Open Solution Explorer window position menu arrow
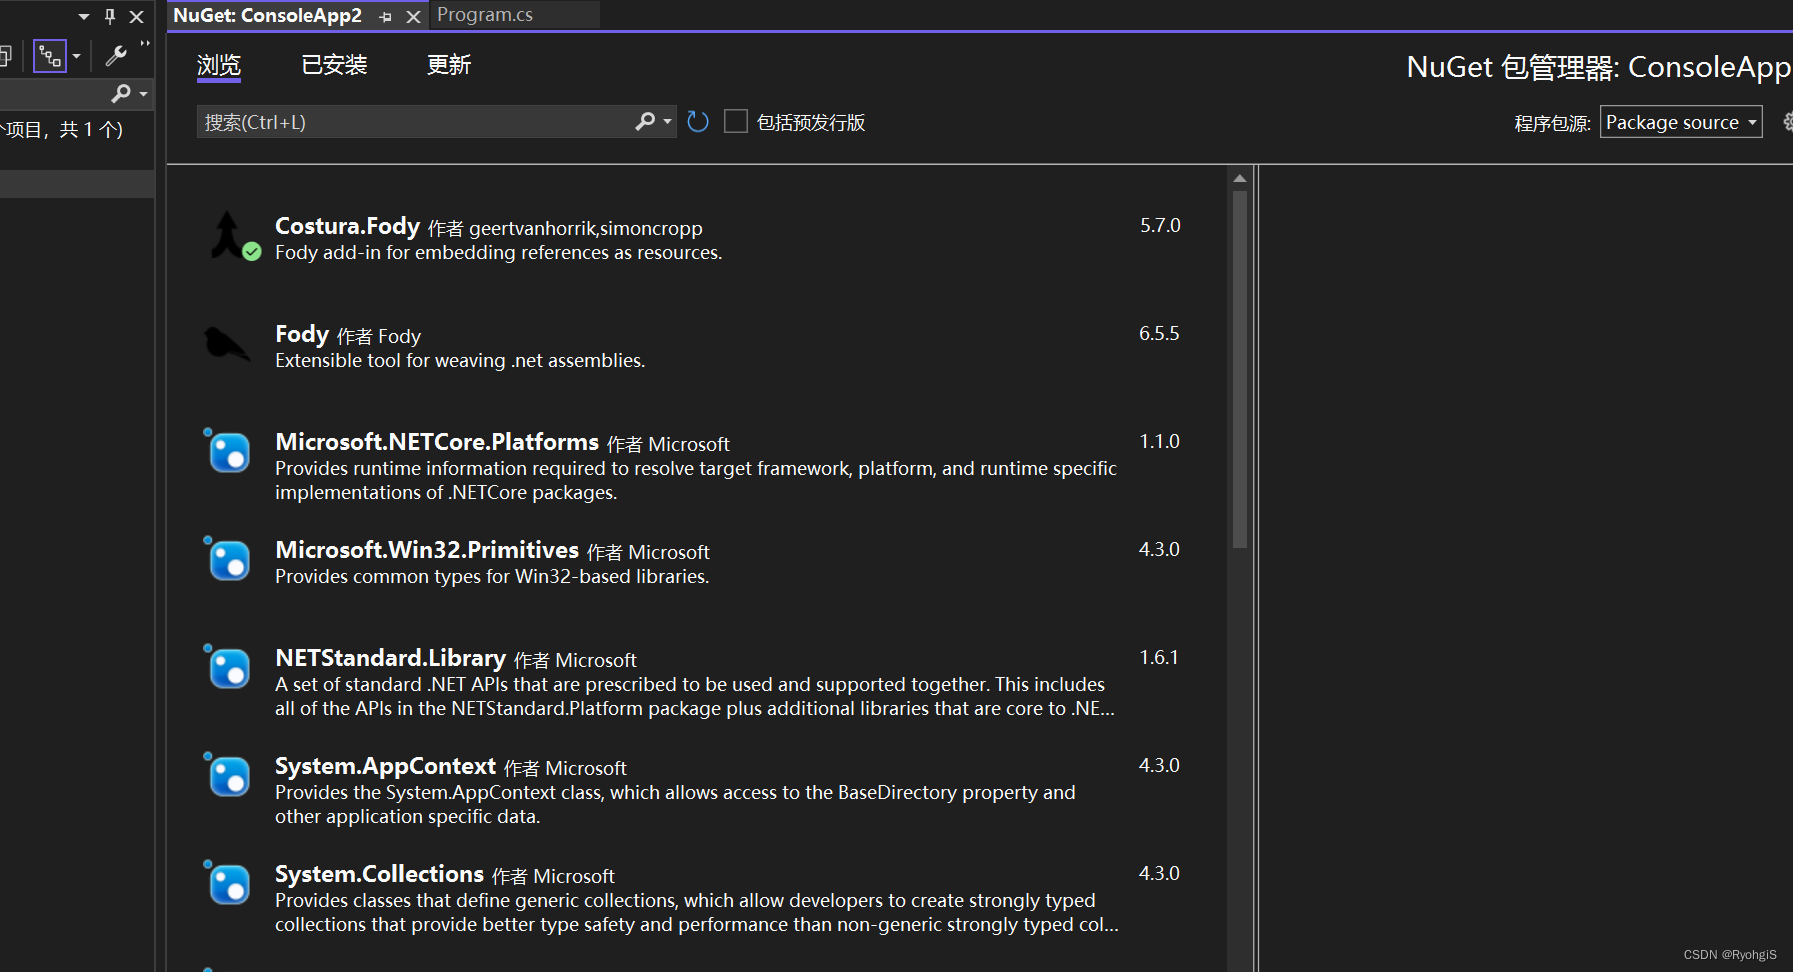1793x972 pixels. [84, 16]
